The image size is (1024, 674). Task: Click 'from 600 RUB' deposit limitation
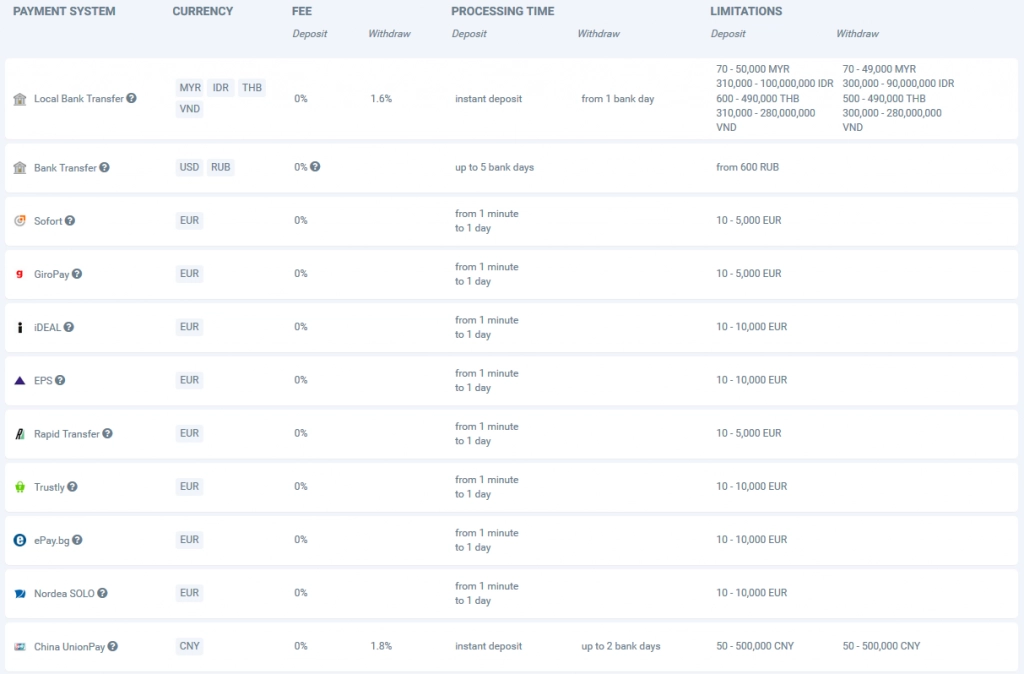pos(747,167)
